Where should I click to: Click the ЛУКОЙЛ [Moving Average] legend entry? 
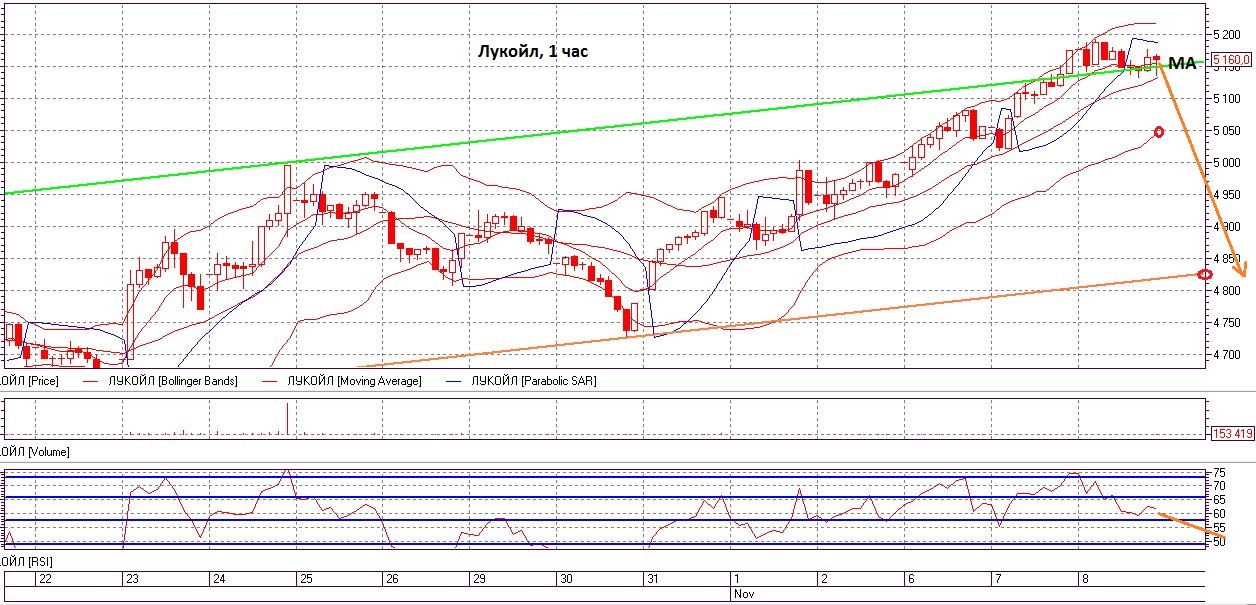(341, 381)
